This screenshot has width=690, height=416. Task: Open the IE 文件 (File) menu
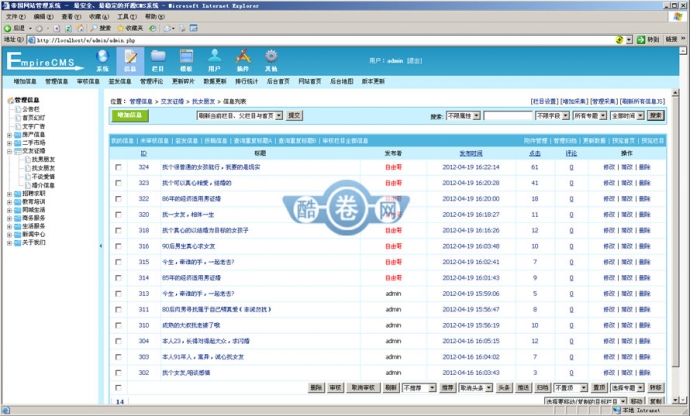15,17
